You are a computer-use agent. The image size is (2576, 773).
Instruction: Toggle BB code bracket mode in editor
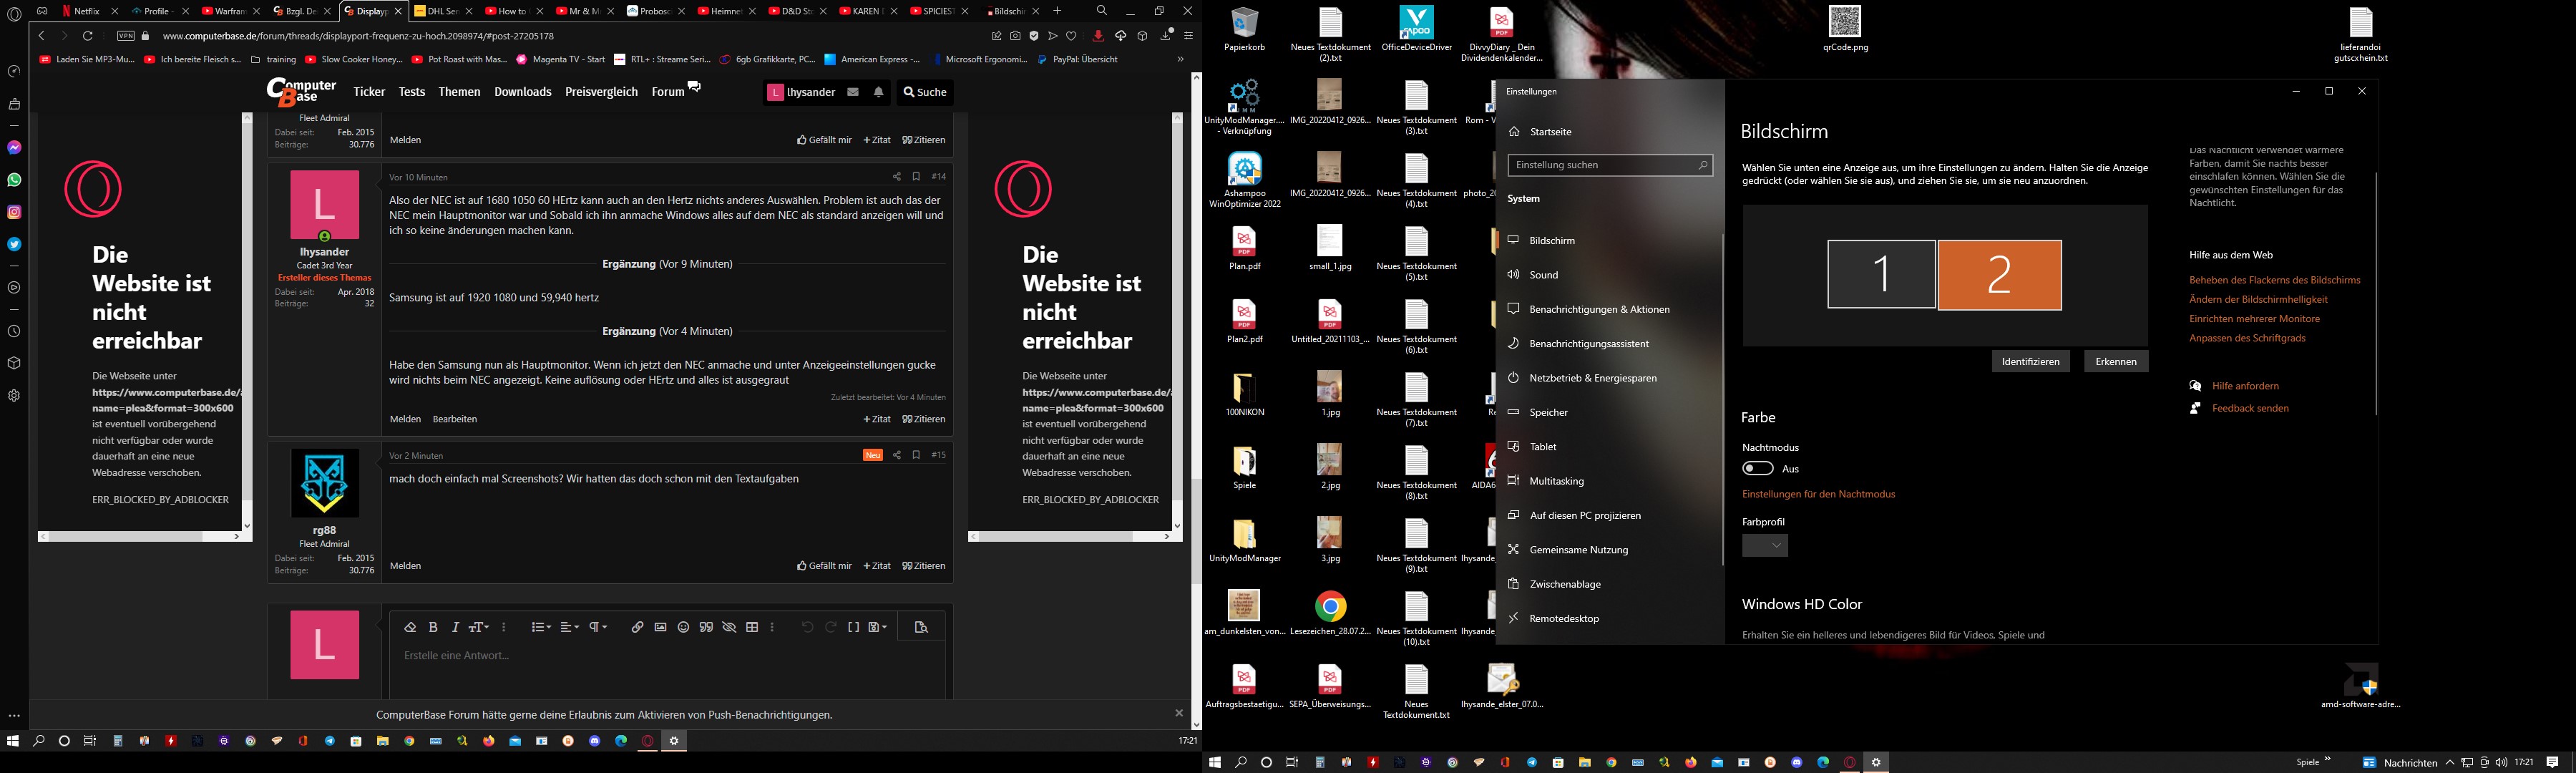[853, 627]
